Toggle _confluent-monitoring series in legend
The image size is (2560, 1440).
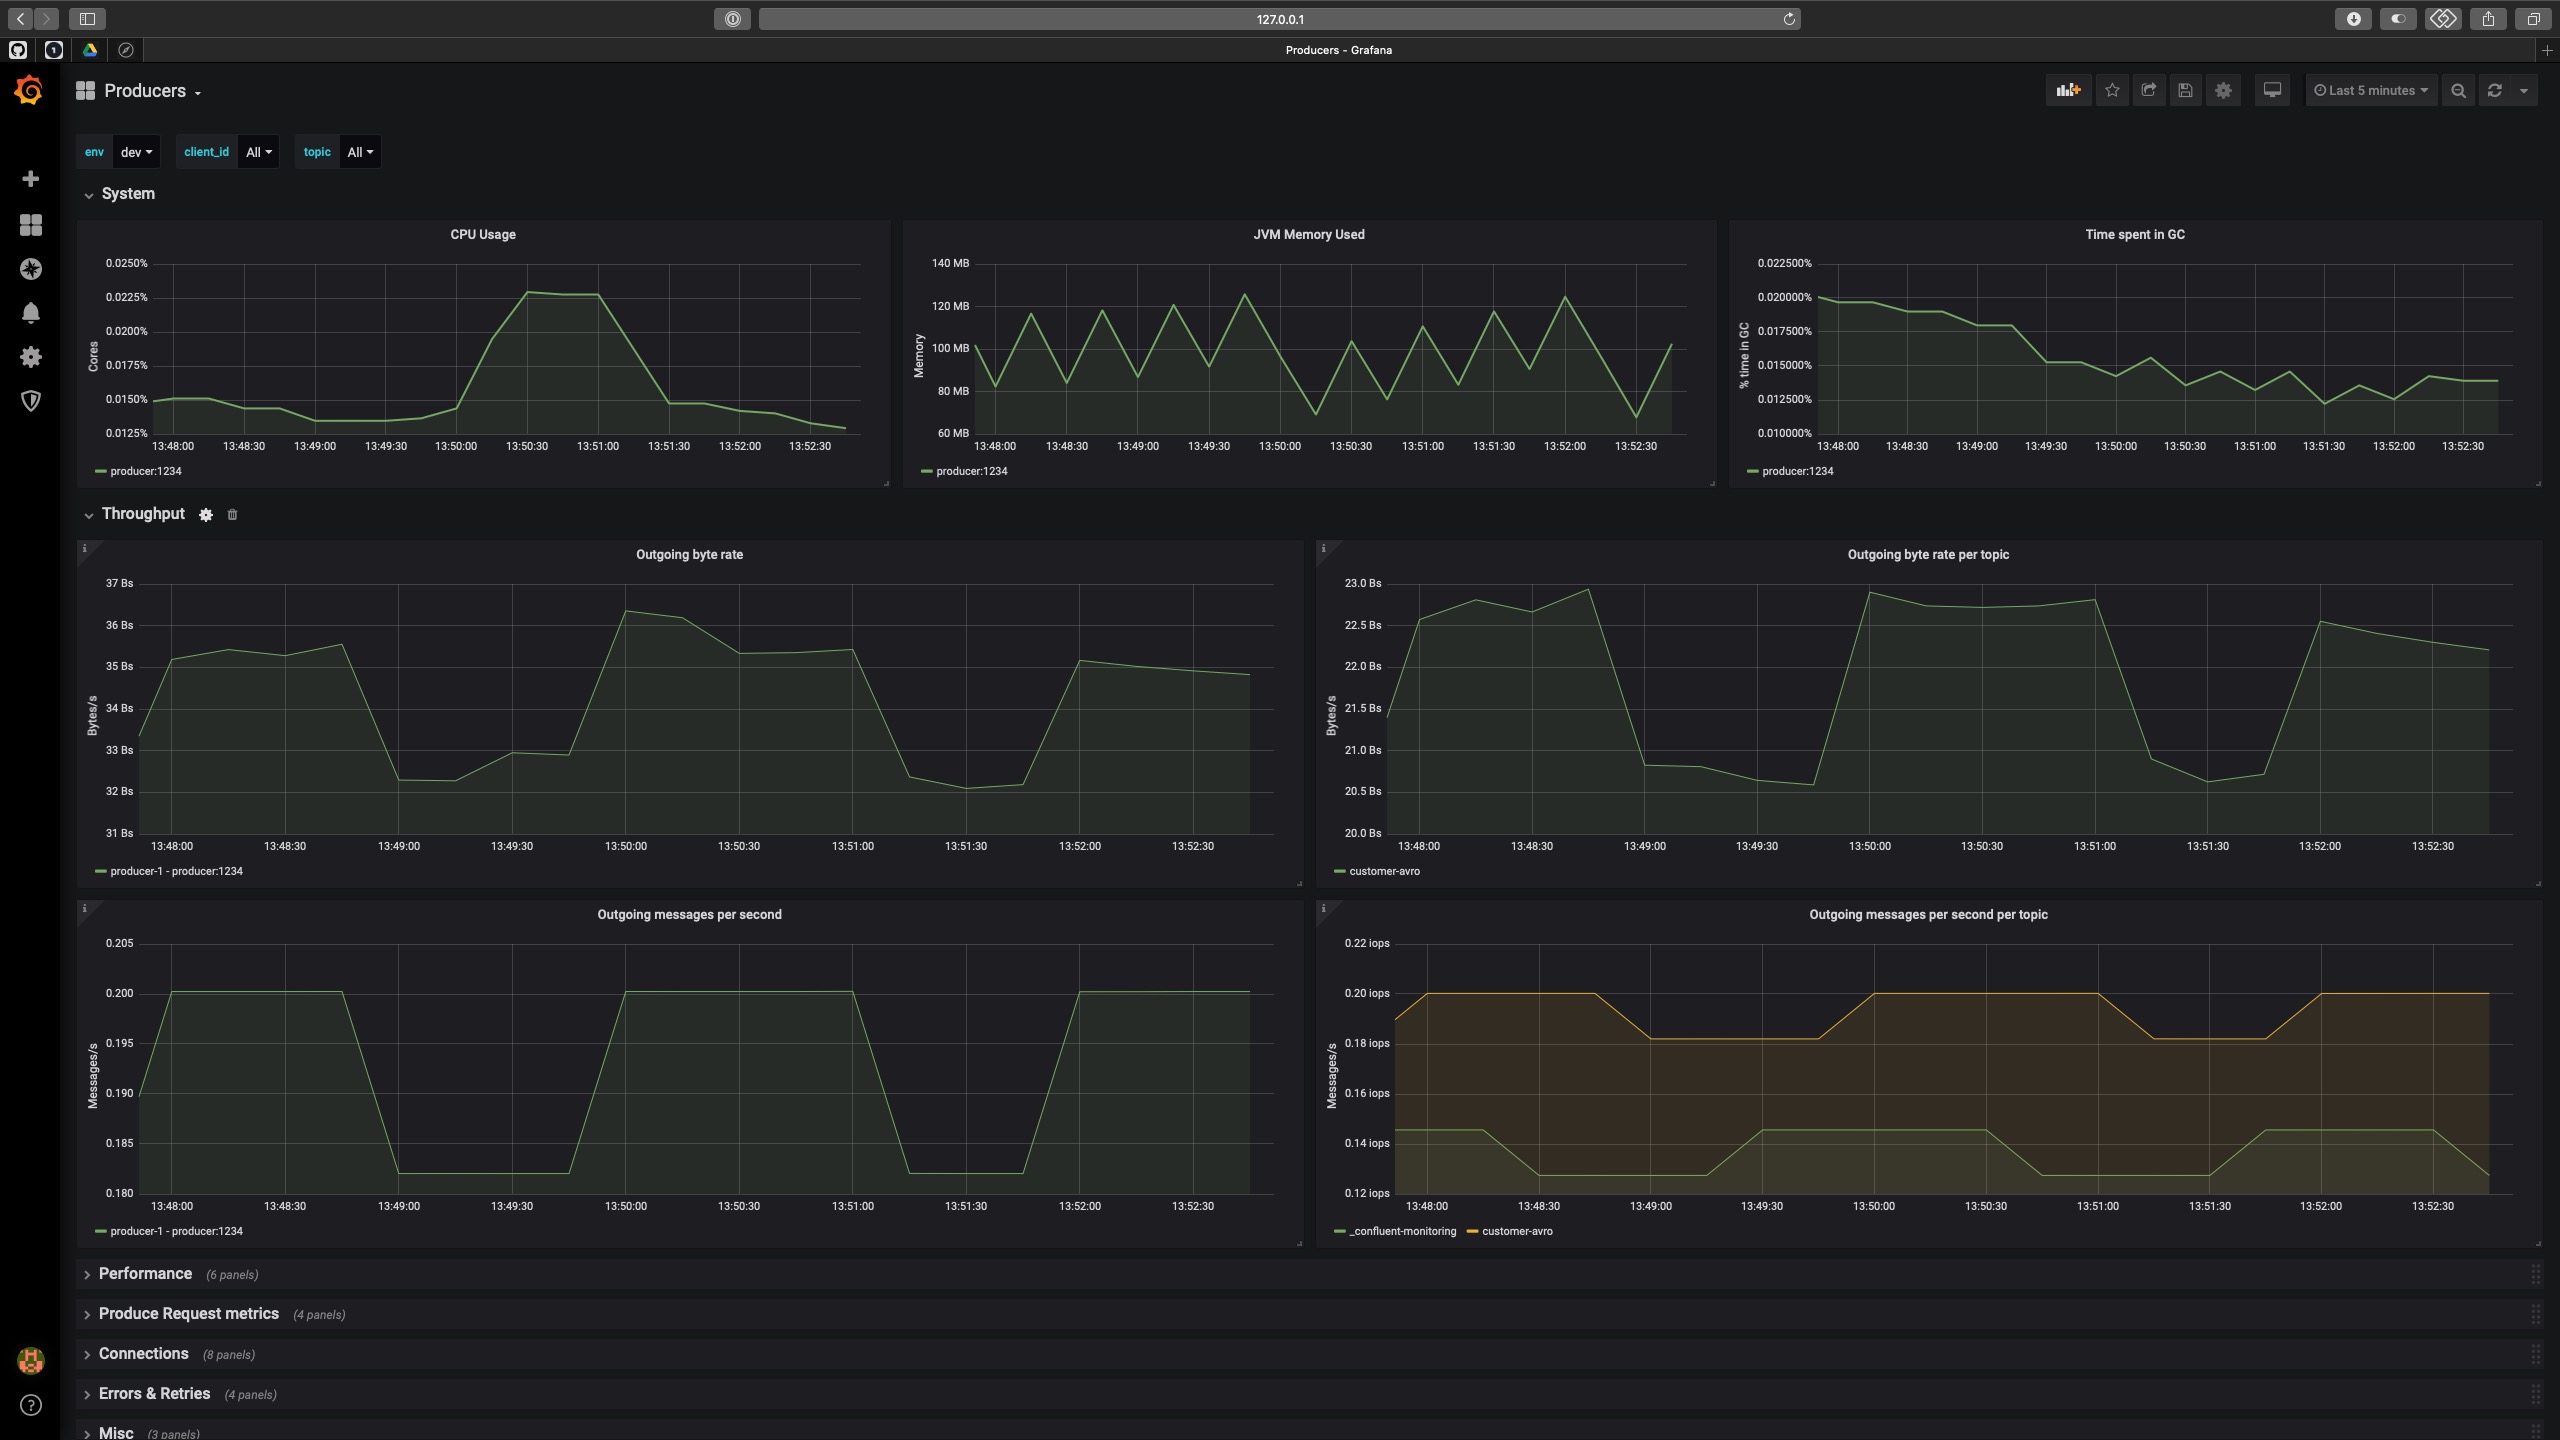click(1402, 1231)
